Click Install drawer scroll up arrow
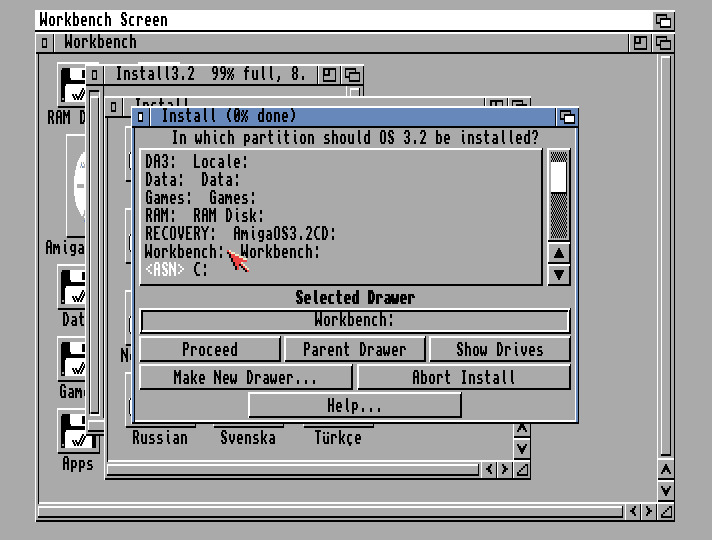The height and width of the screenshot is (540, 712). [522, 429]
